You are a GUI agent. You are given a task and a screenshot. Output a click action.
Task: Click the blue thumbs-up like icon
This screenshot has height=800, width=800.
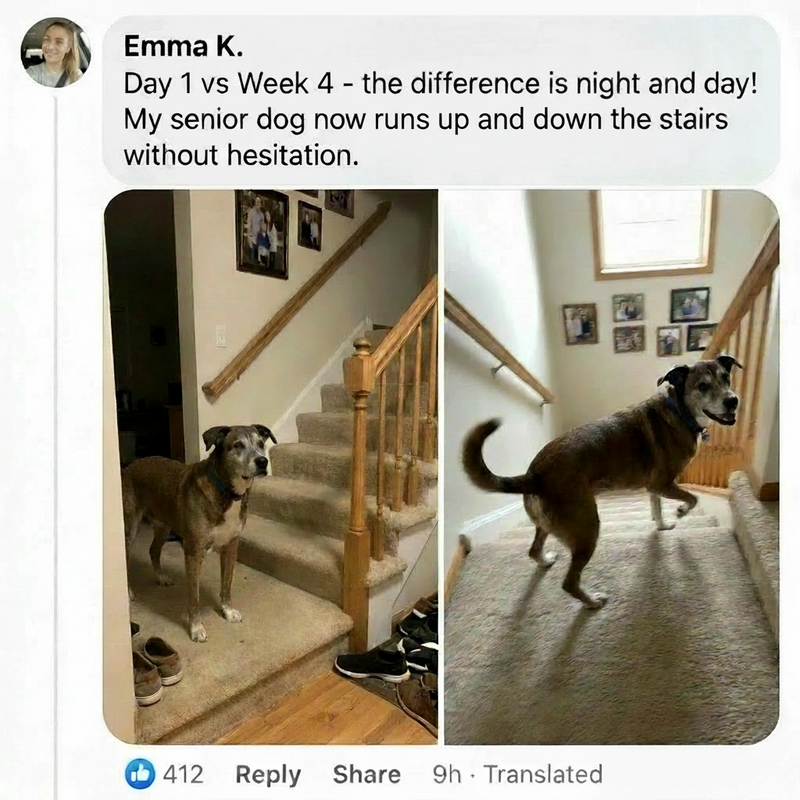pos(140,773)
